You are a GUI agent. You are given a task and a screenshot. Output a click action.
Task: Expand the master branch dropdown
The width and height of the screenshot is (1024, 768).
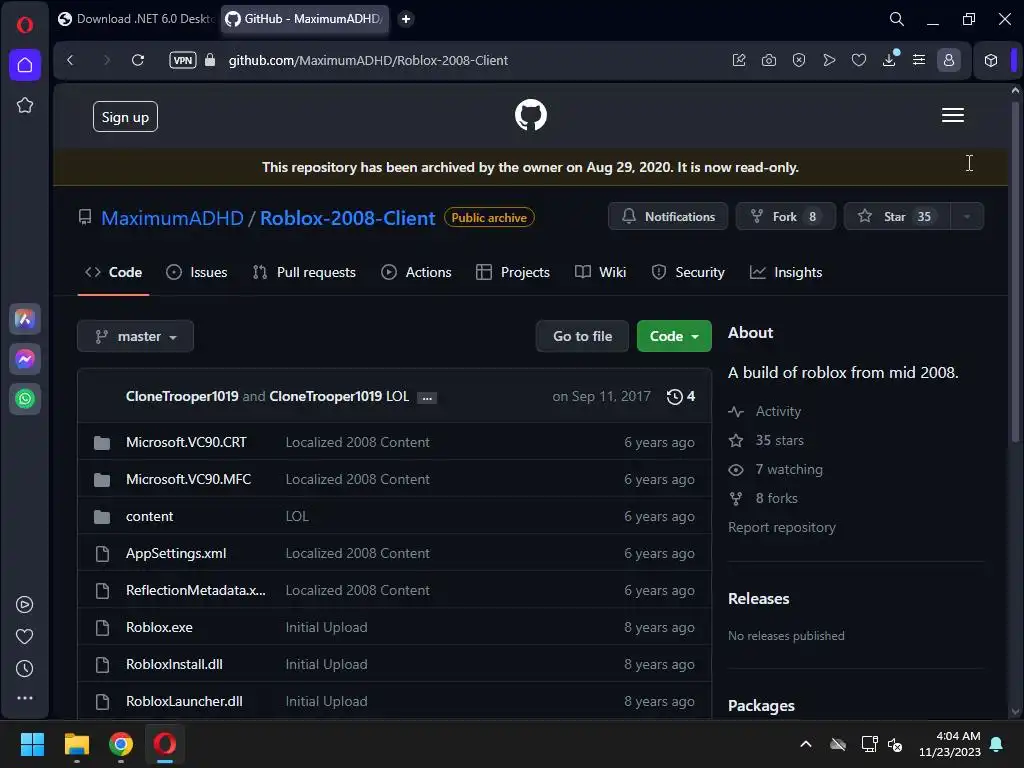[135, 336]
